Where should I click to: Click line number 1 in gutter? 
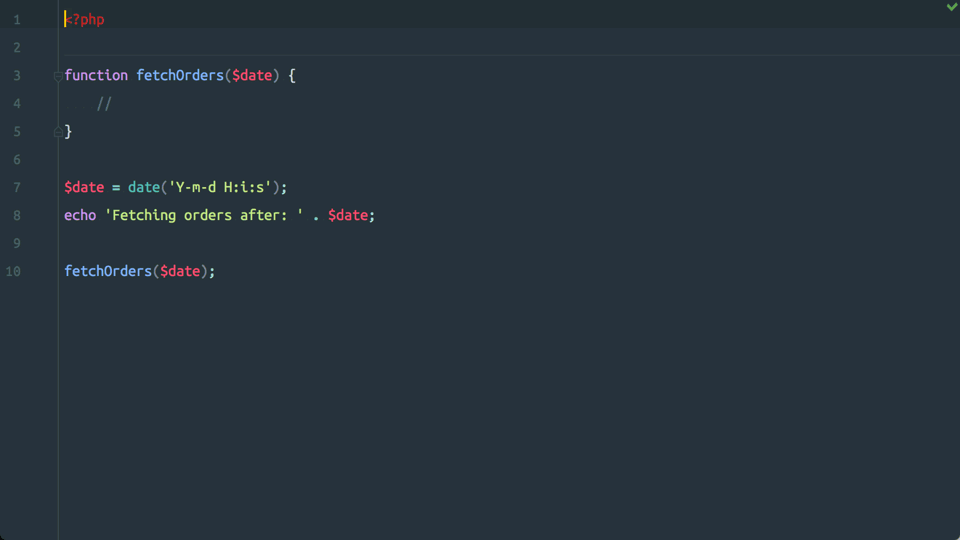17,20
